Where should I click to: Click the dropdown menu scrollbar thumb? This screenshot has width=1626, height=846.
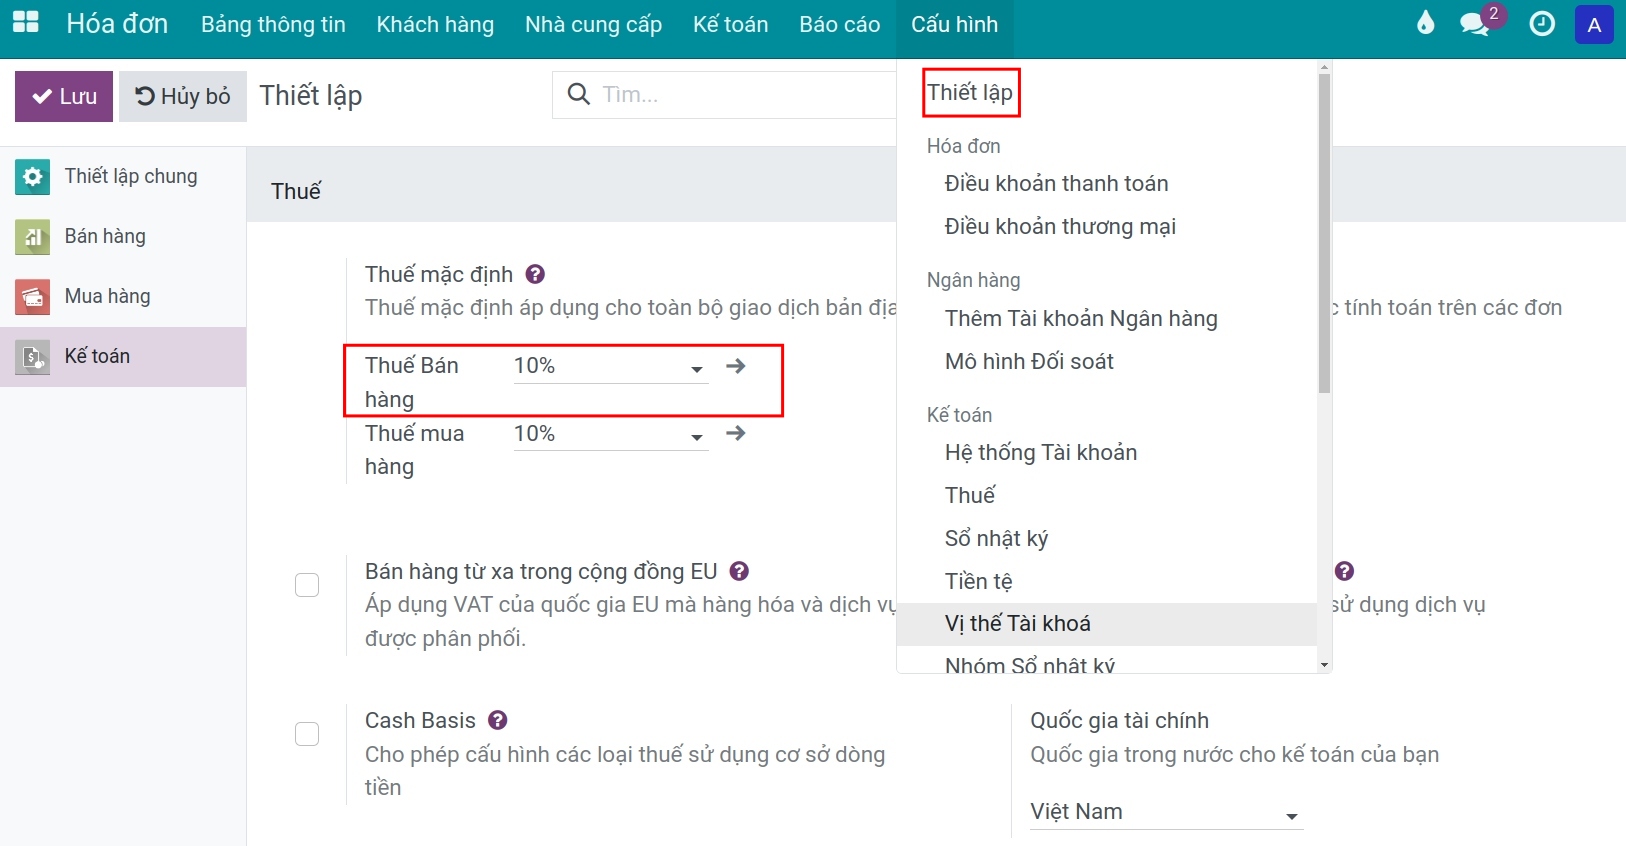[x=1324, y=233]
